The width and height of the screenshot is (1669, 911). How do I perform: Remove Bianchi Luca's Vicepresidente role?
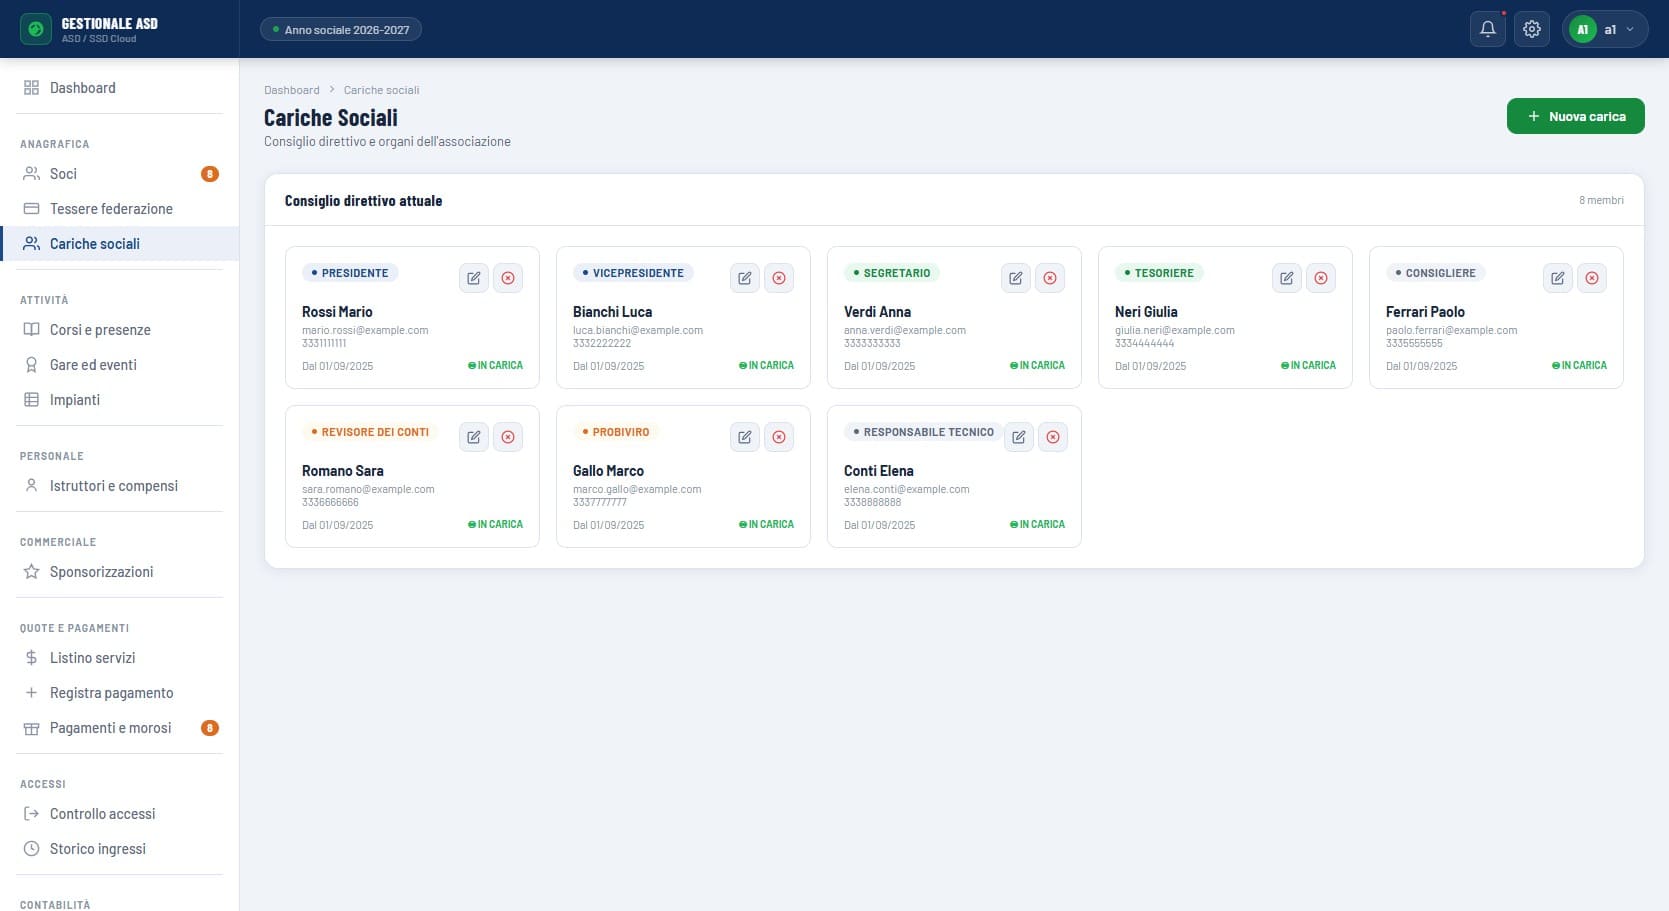(779, 278)
